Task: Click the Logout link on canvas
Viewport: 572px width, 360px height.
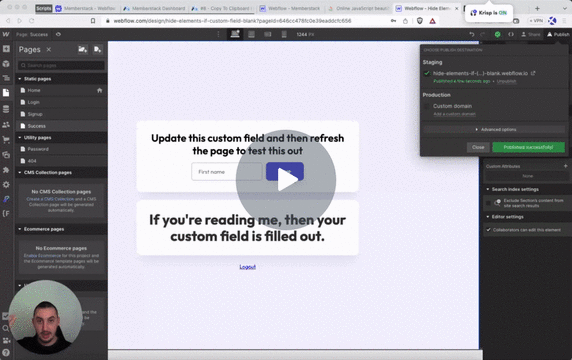Action: [247, 267]
